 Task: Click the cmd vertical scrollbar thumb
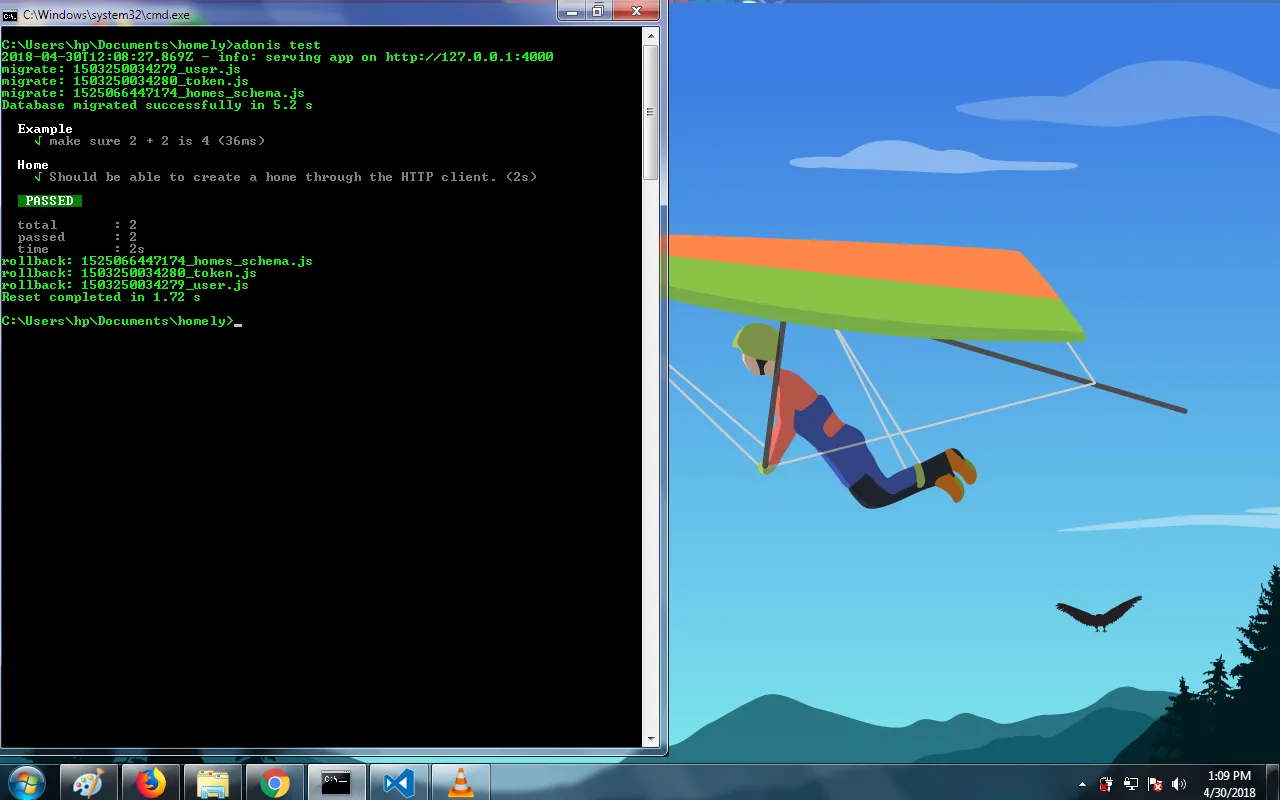[x=651, y=112]
